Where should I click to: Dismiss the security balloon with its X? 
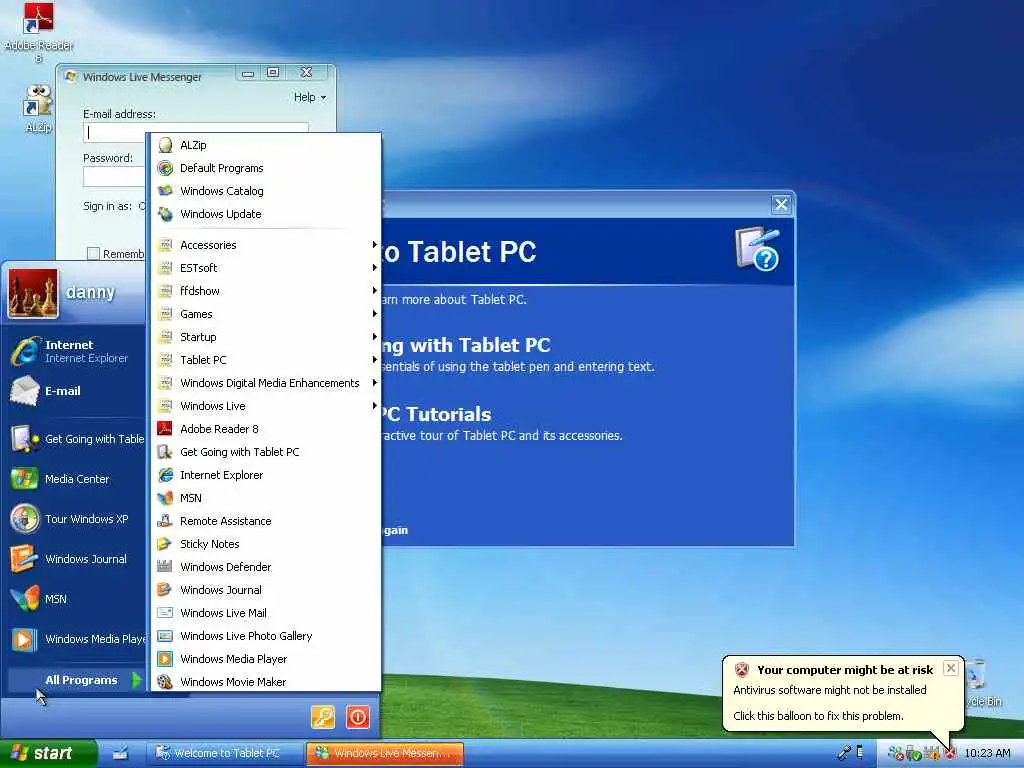[951, 668]
